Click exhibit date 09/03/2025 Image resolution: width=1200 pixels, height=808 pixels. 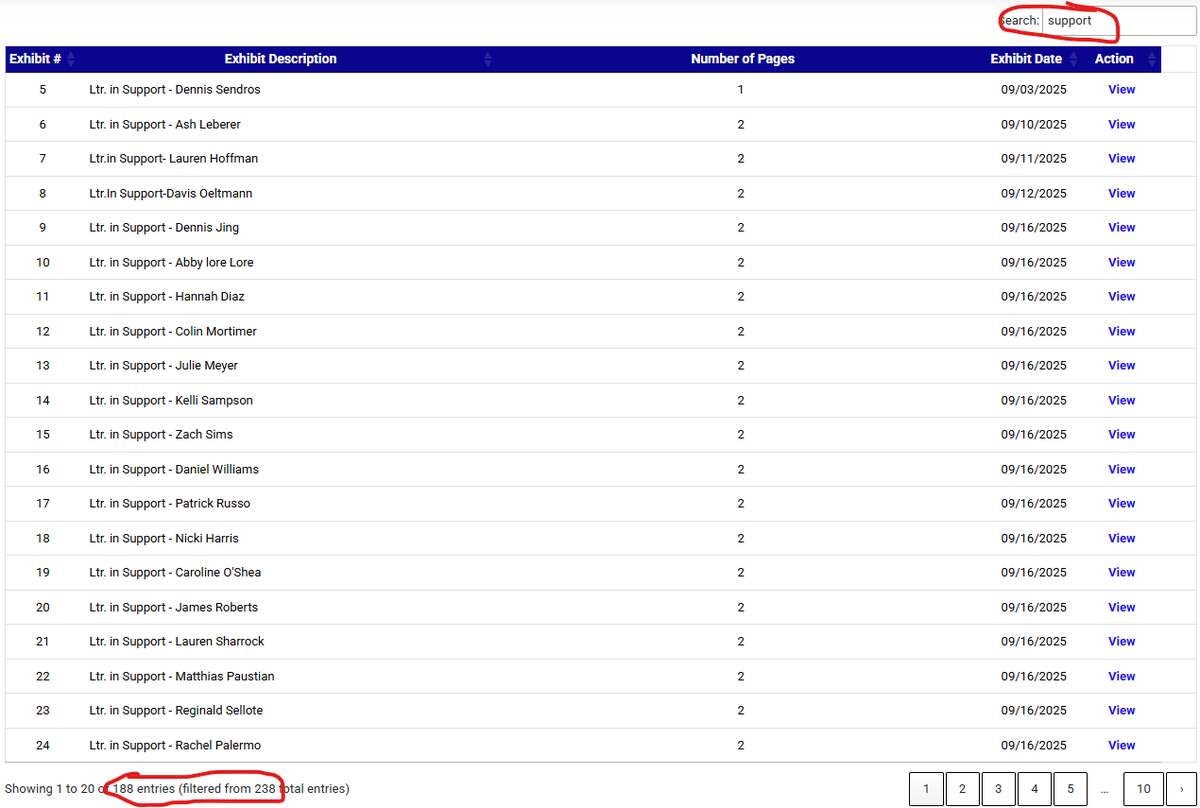(1034, 90)
